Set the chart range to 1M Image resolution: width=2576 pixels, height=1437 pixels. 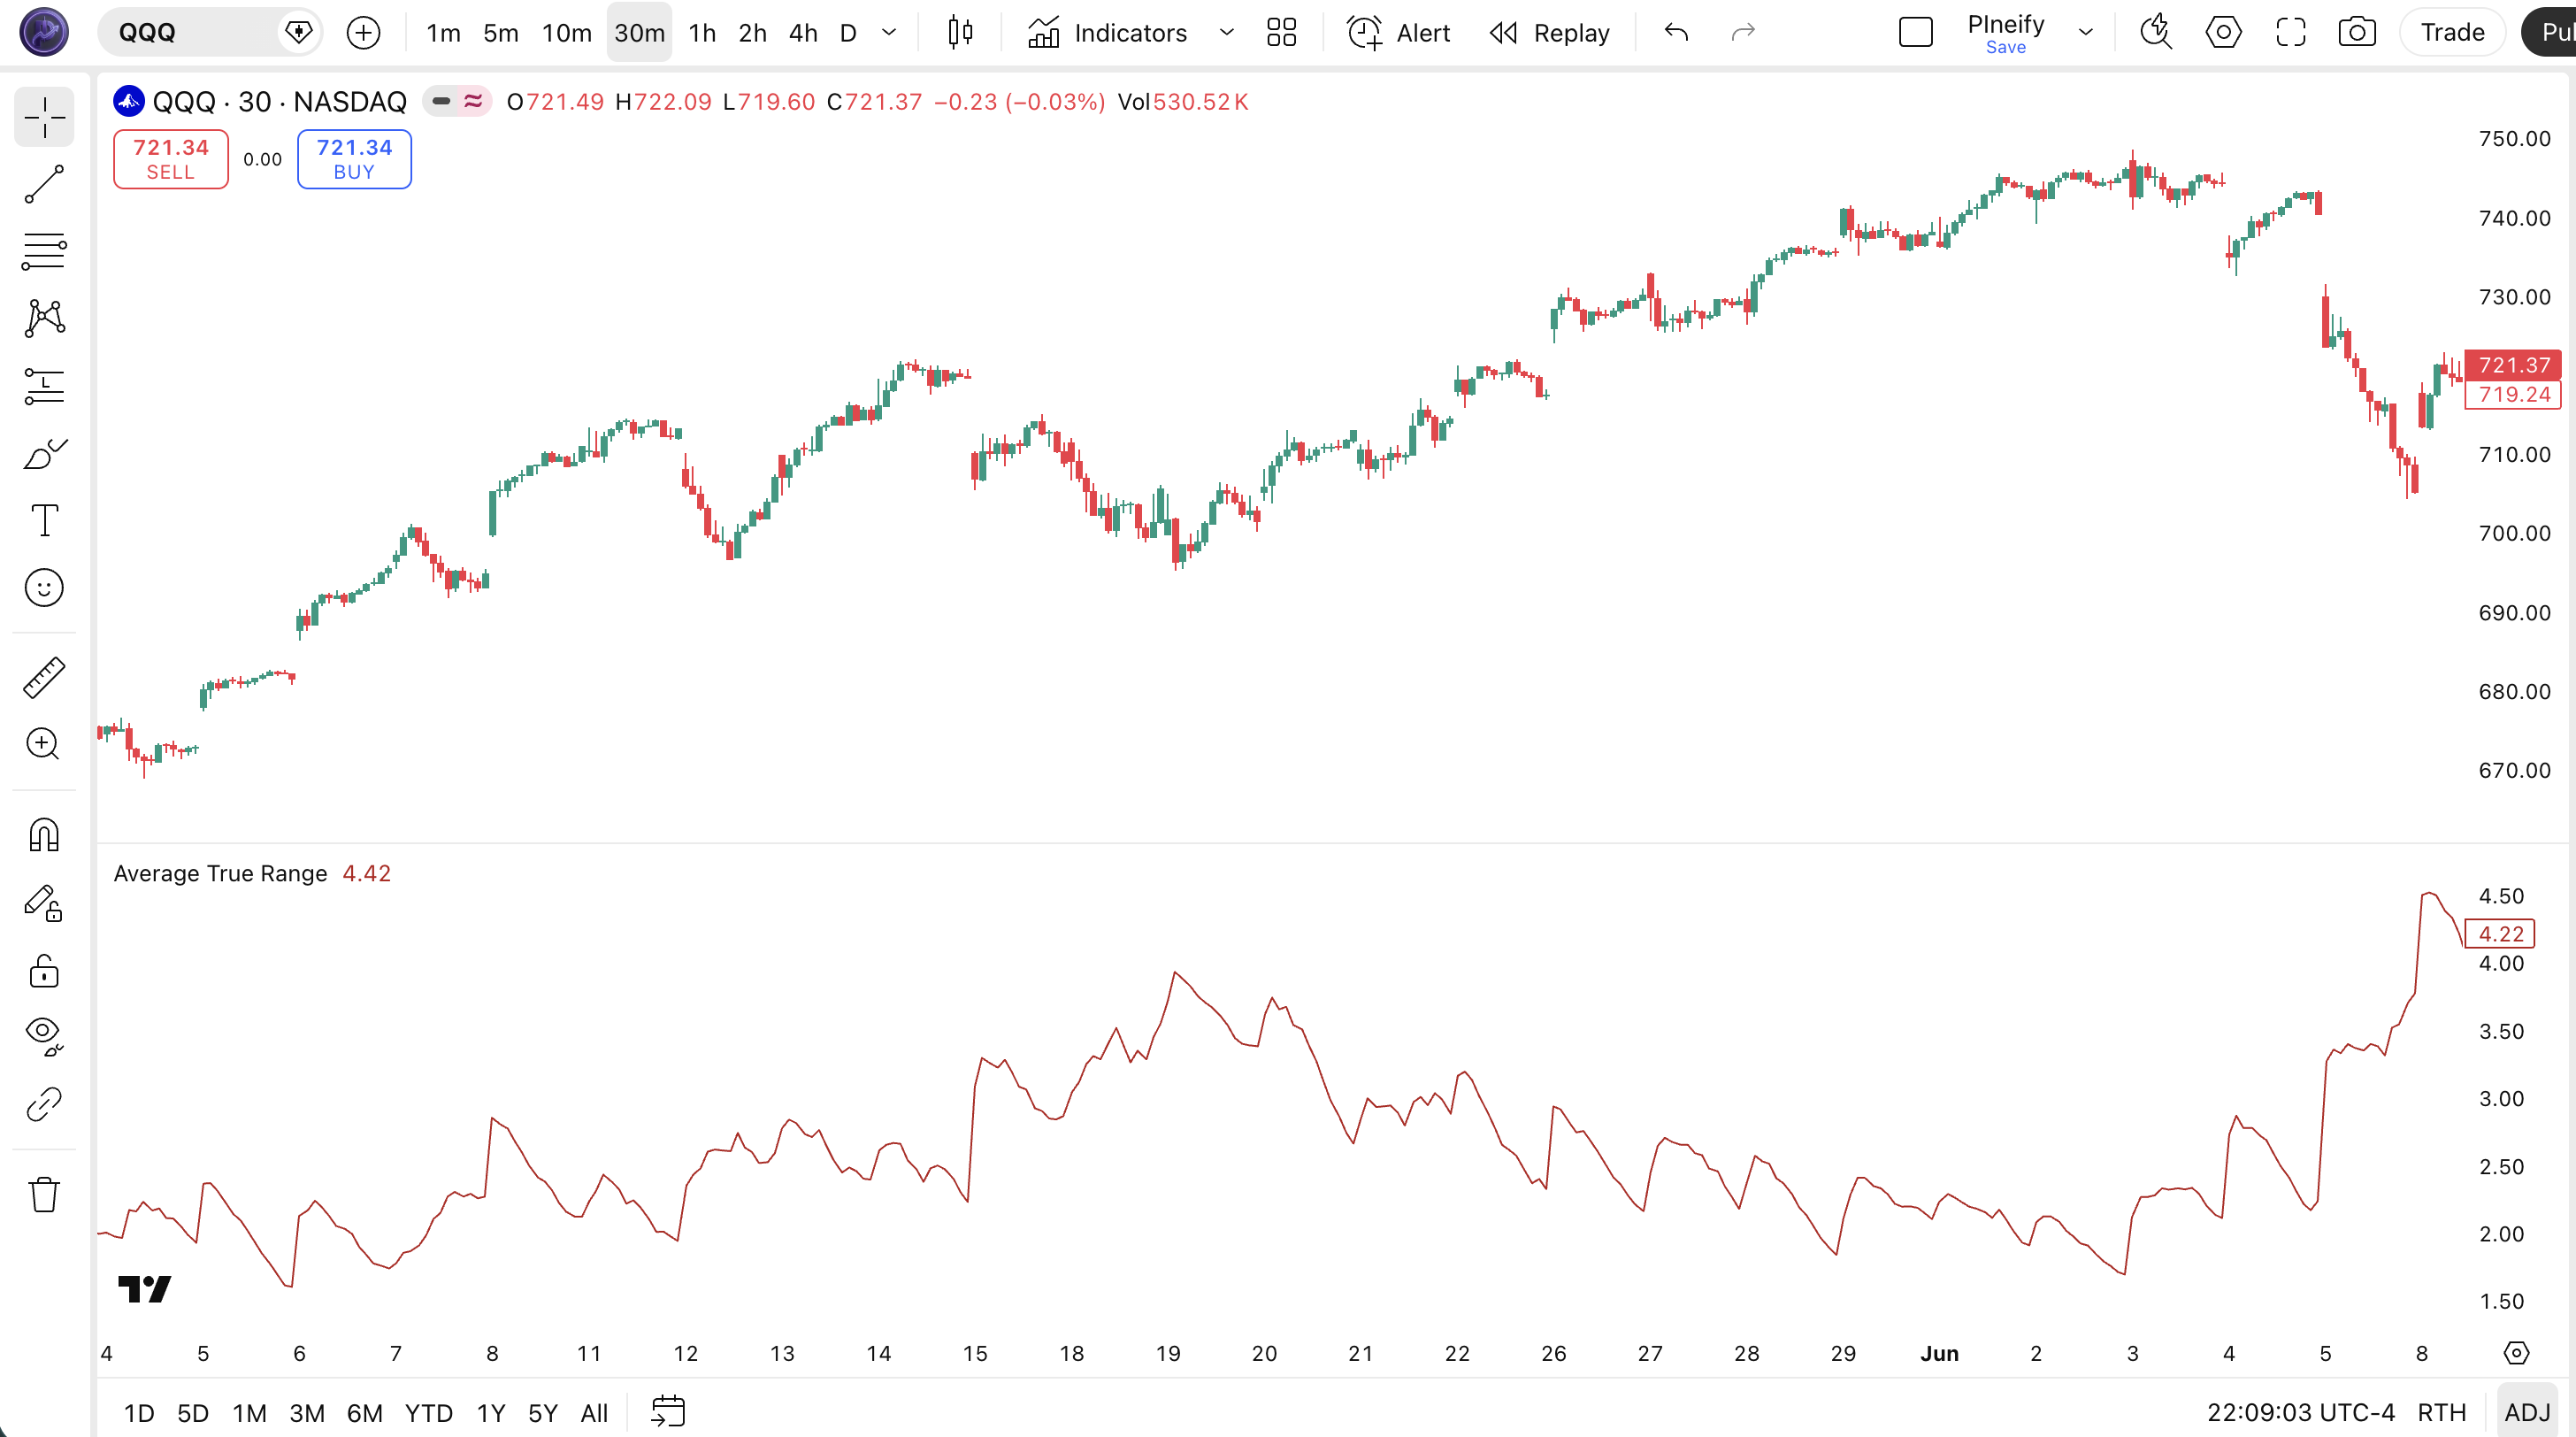coord(249,1412)
